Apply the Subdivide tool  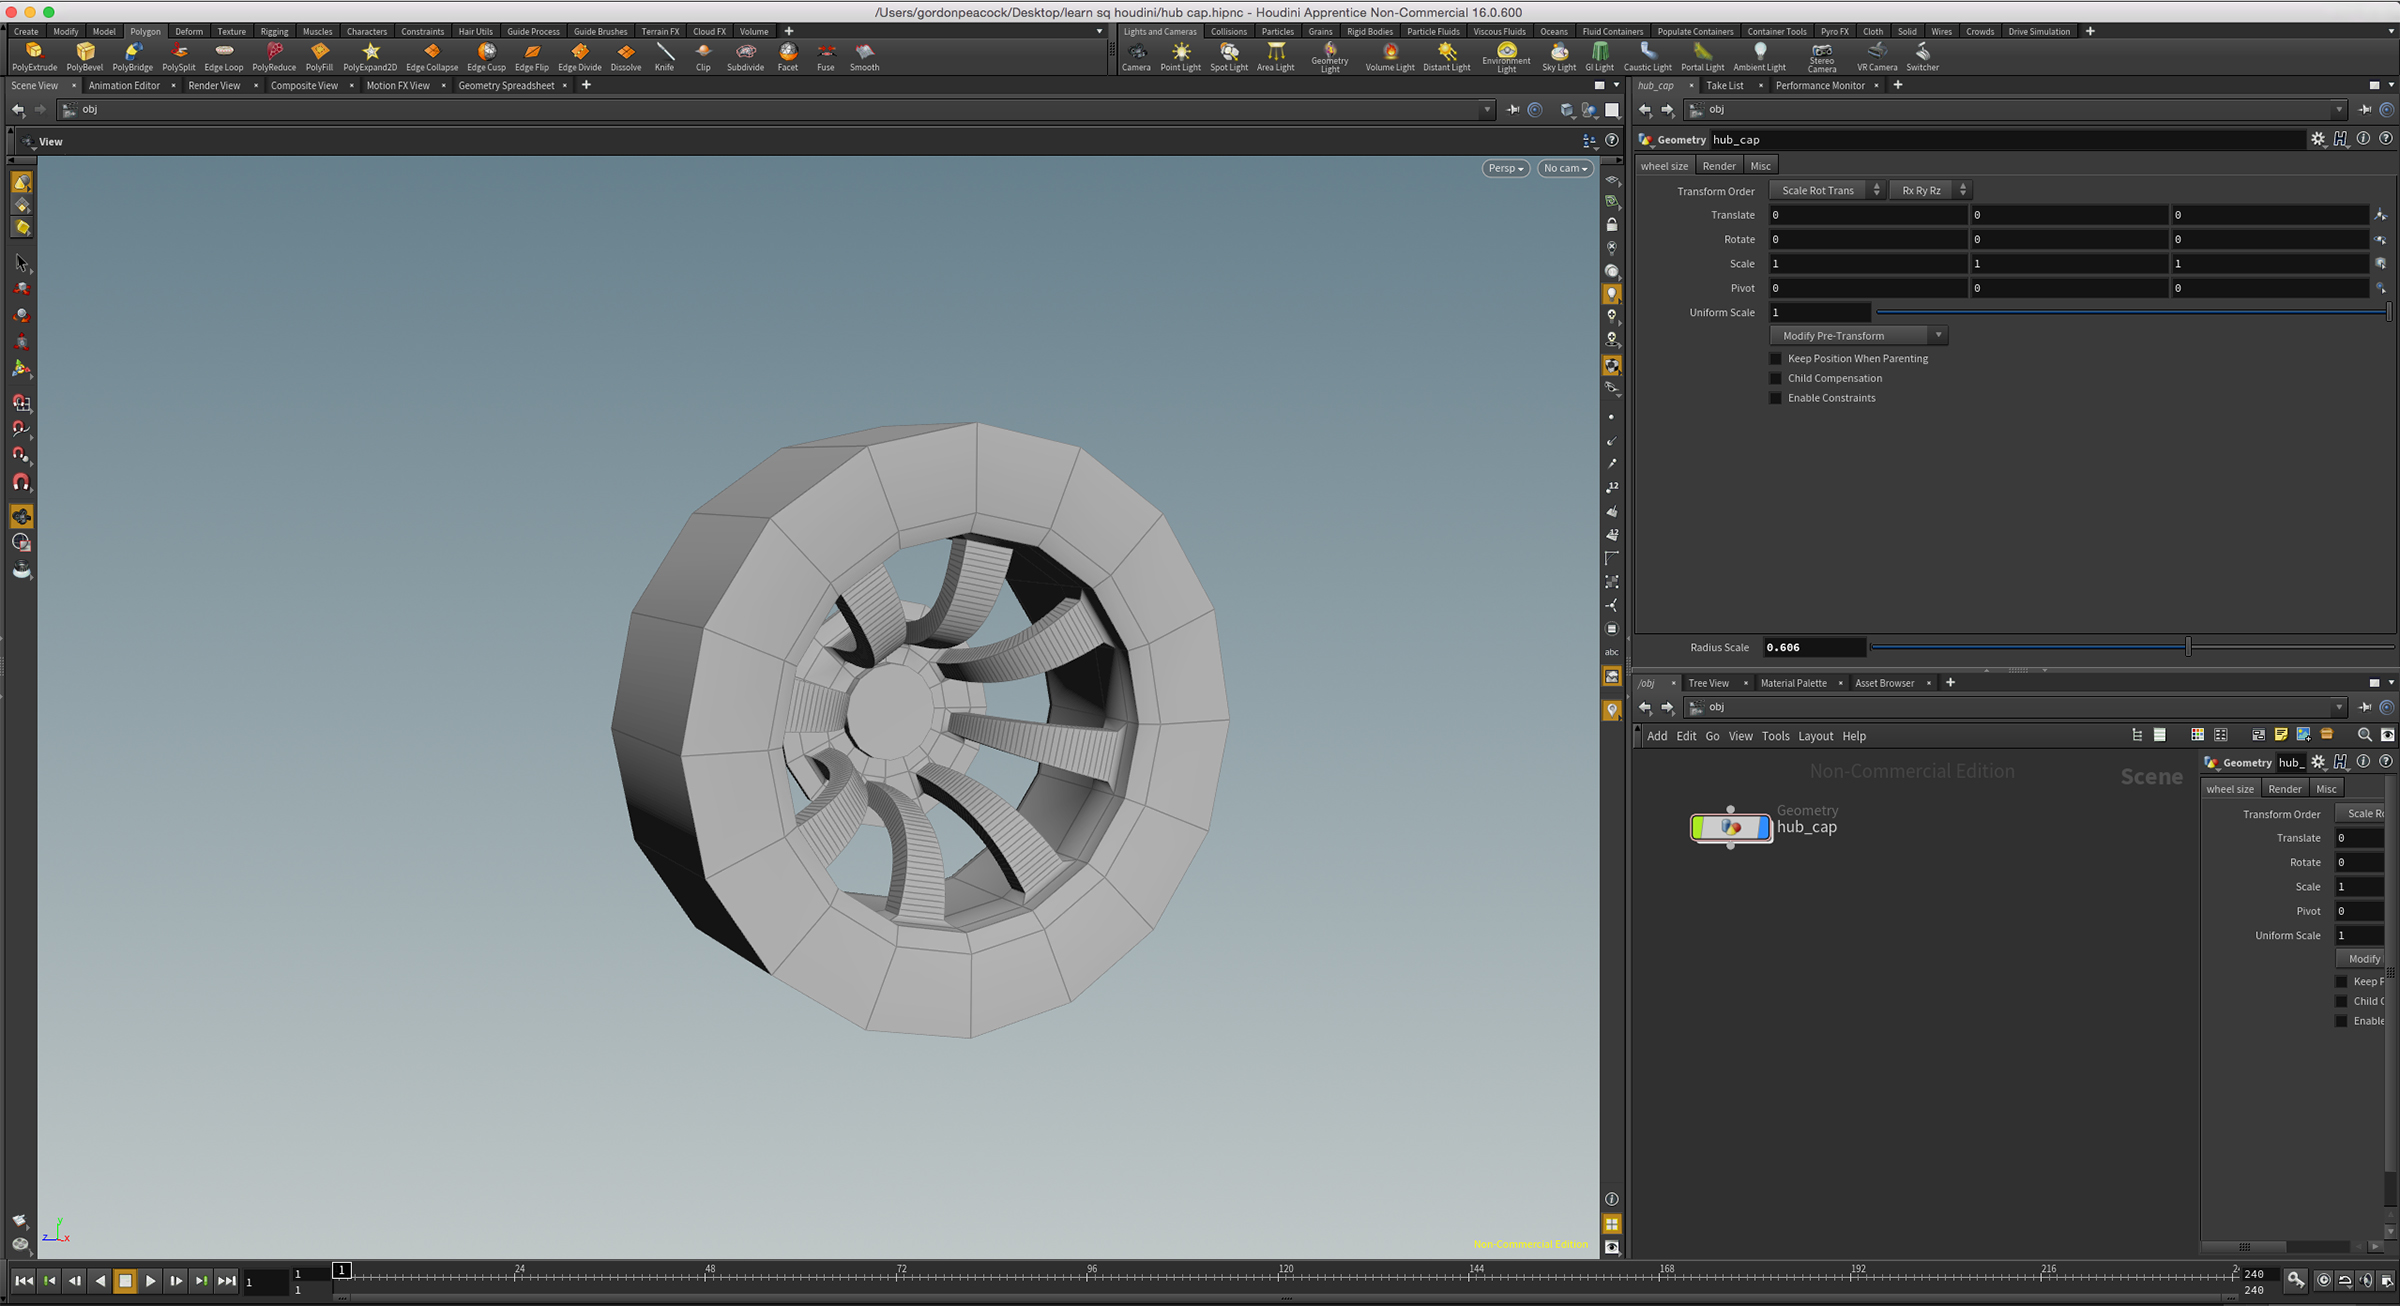pos(745,56)
